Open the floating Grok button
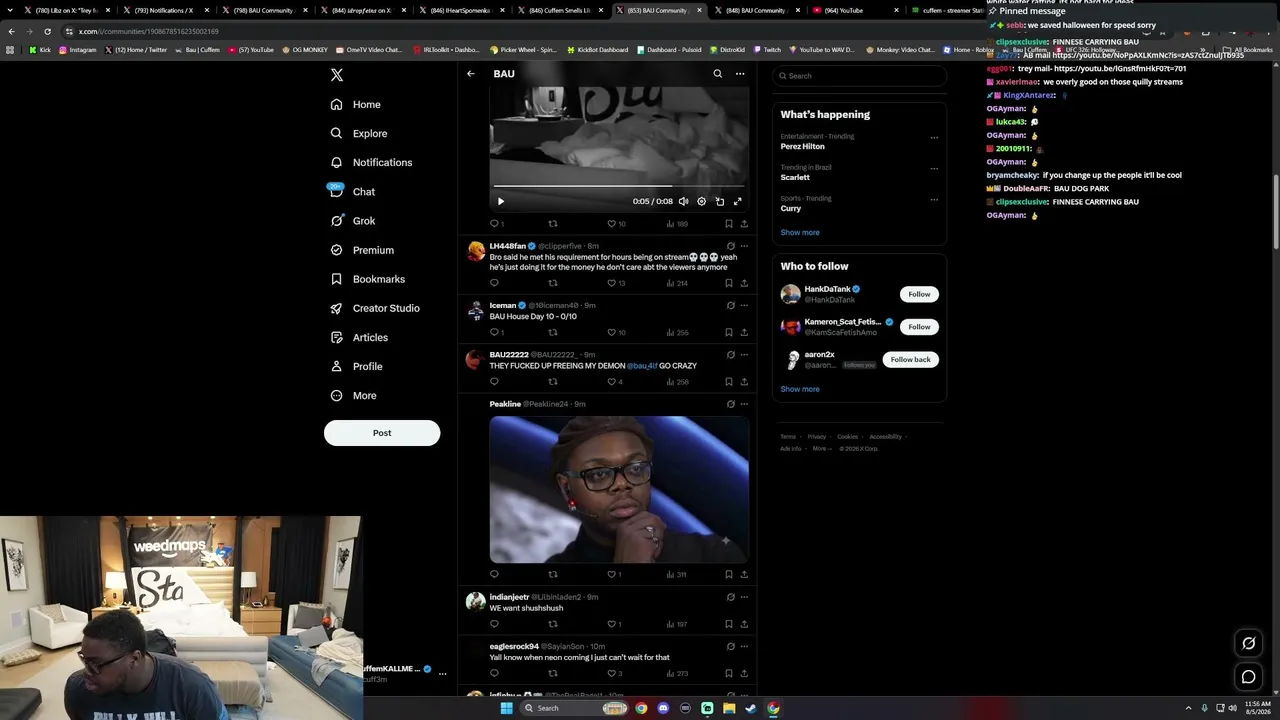 pyautogui.click(x=1249, y=643)
